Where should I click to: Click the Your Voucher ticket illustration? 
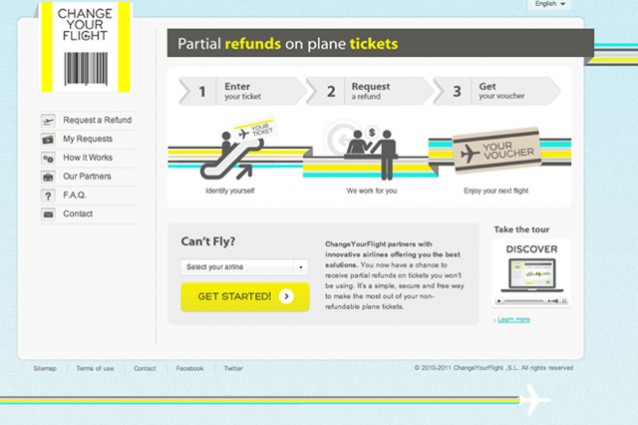(497, 150)
